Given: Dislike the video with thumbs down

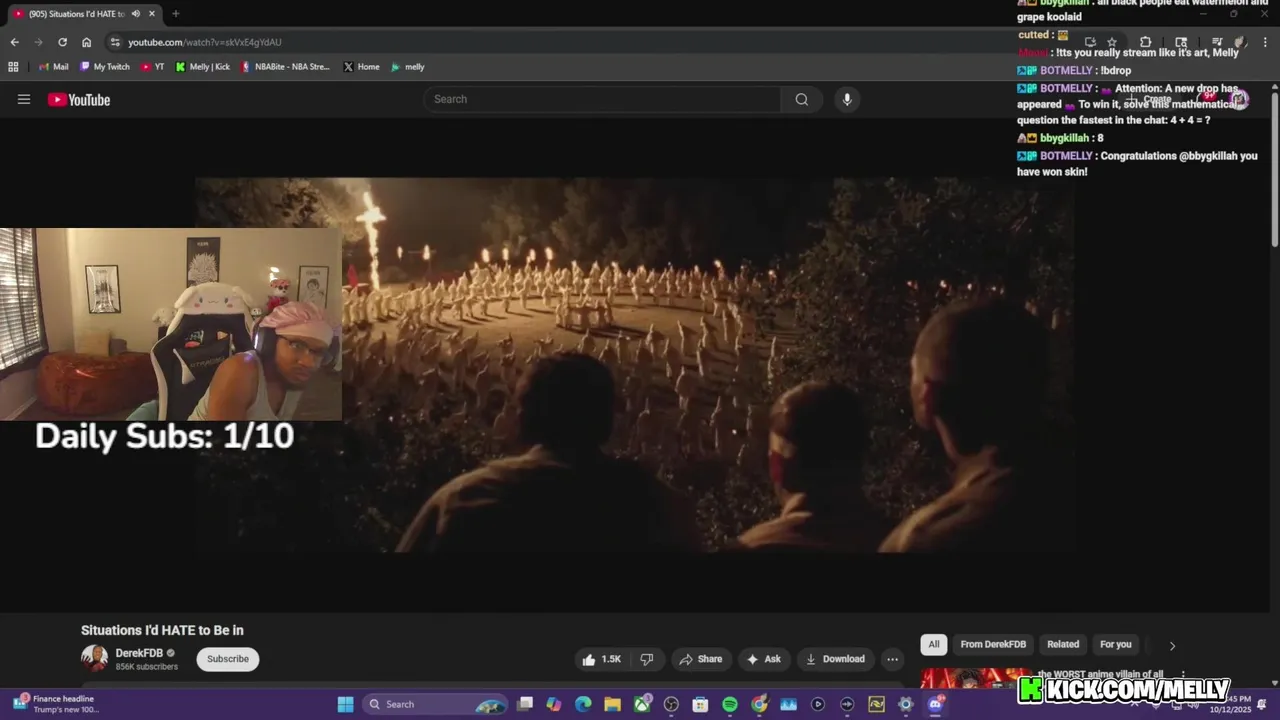Looking at the screenshot, I should 647,659.
